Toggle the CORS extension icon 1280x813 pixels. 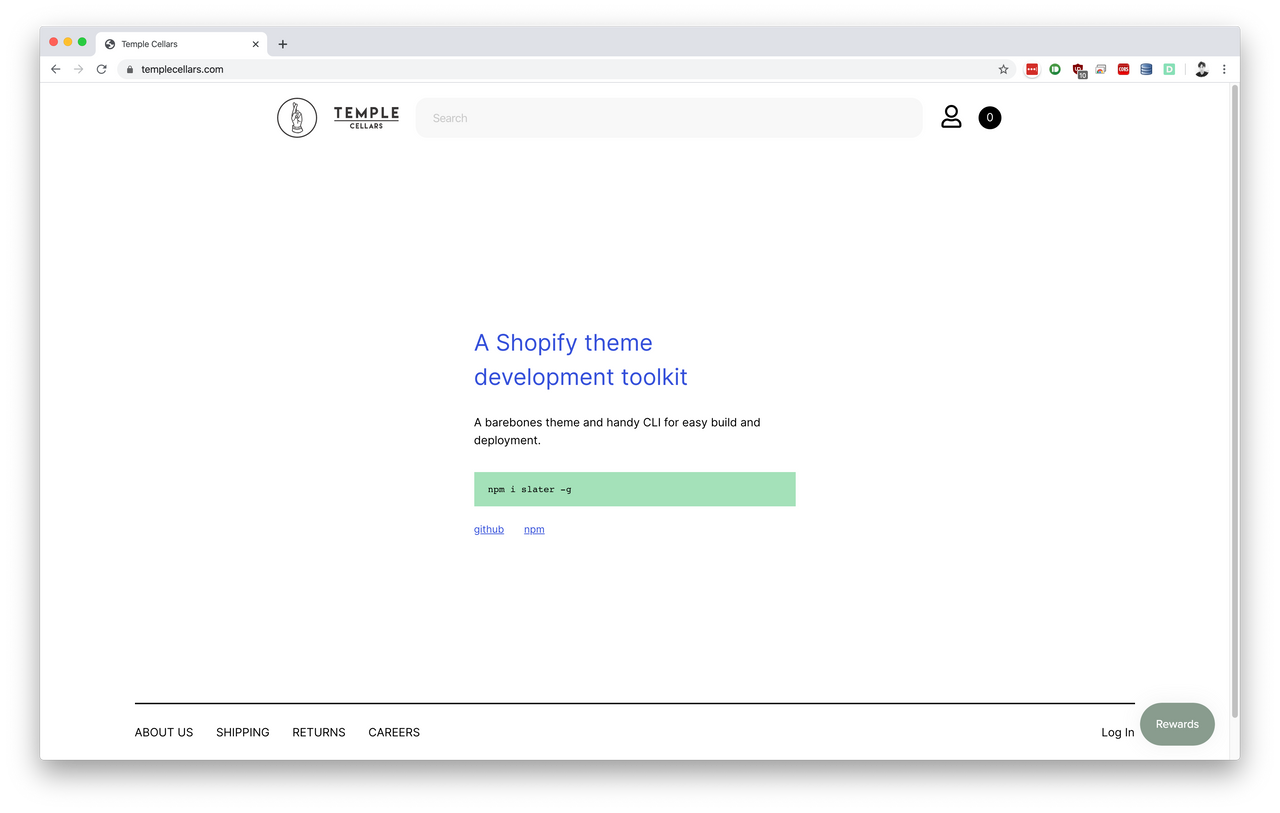pos(1124,69)
